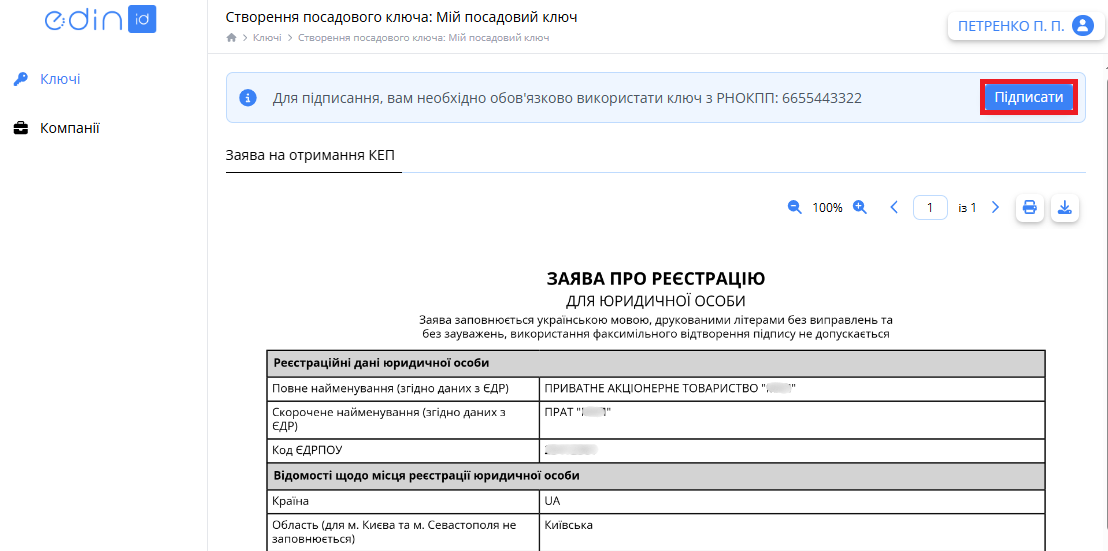This screenshot has height=551, width=1108.
Task: Click the briefcase icon beside Компанії
Action: (x=20, y=128)
